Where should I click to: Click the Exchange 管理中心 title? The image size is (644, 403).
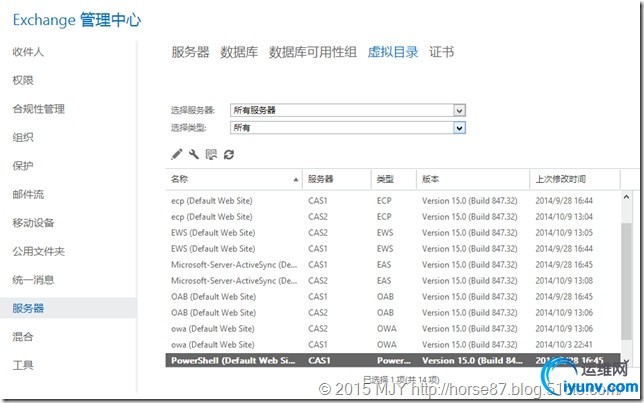coord(77,20)
